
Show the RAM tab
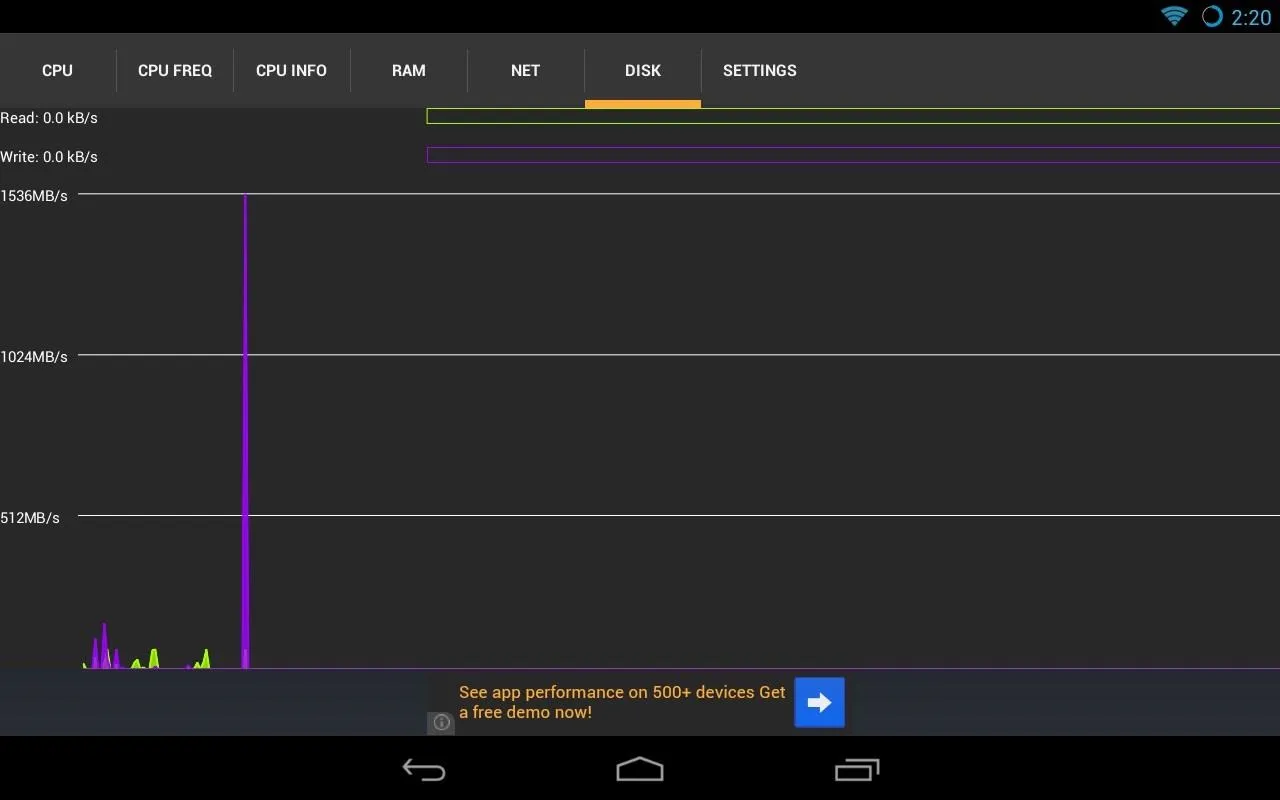(x=409, y=70)
